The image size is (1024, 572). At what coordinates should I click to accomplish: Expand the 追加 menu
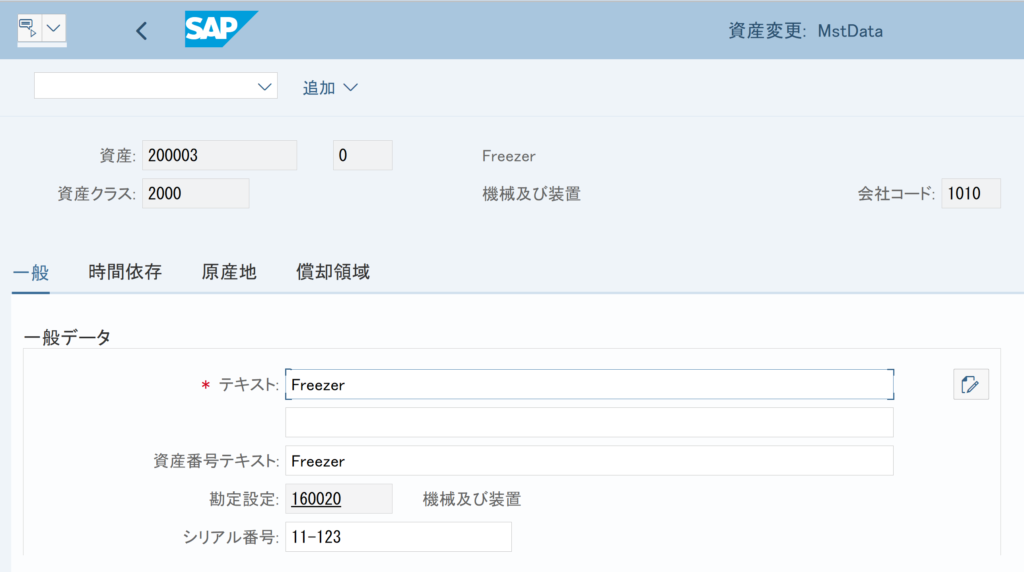coord(330,88)
